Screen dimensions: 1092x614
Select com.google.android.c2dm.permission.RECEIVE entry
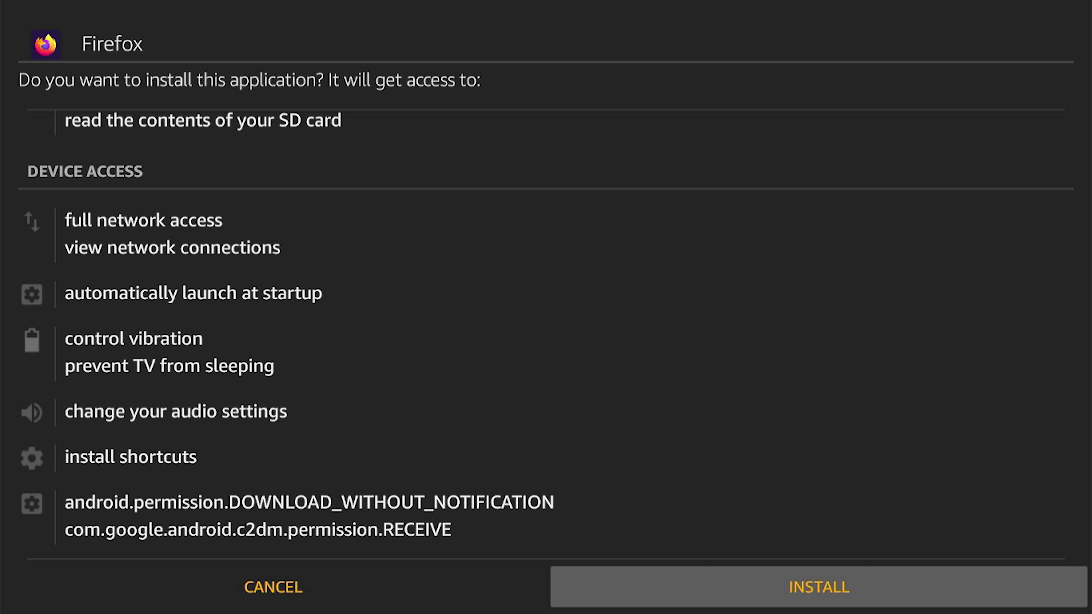tap(258, 530)
